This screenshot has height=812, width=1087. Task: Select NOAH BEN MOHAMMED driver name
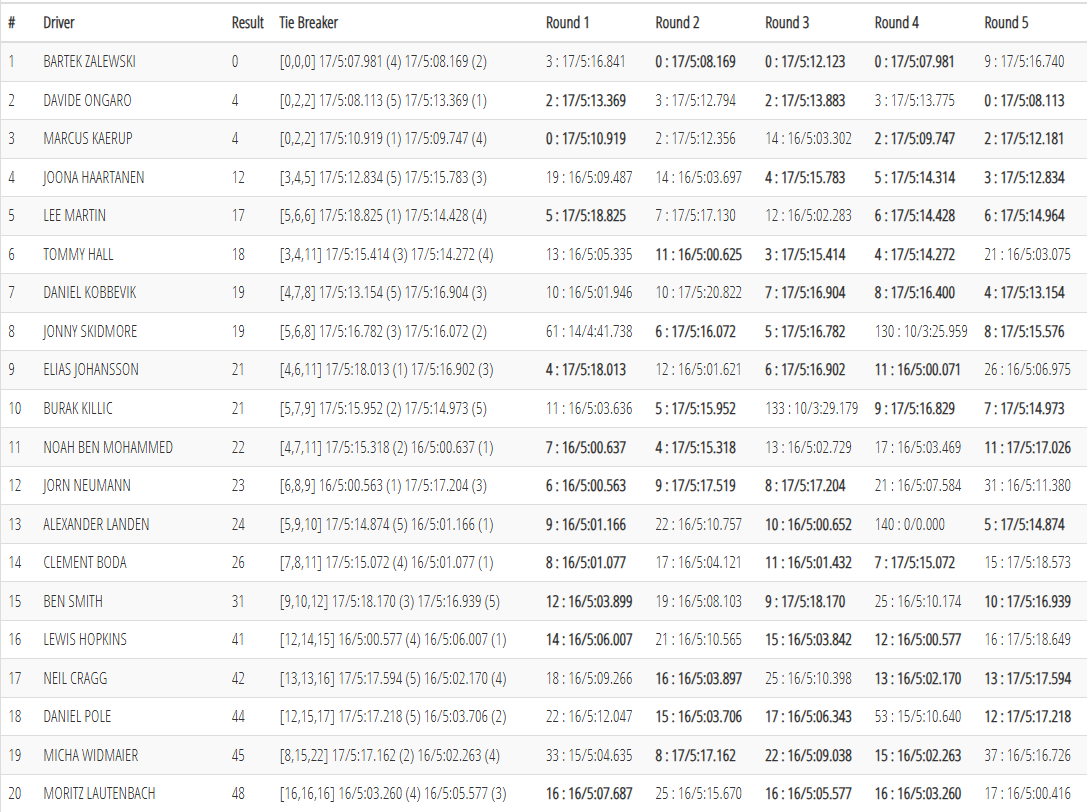click(x=108, y=447)
